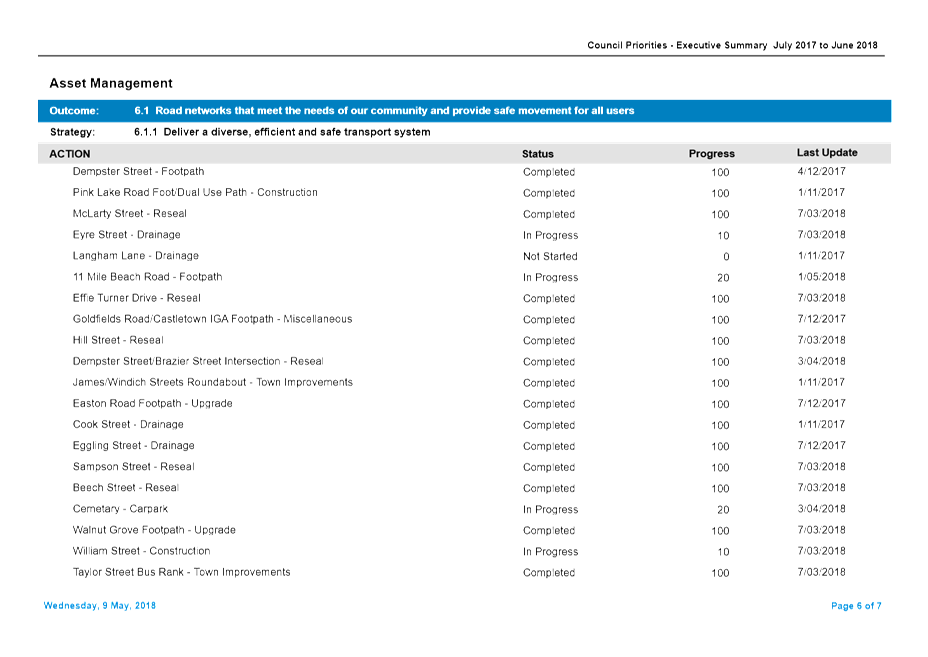Click progress value 20 for 11 Mile Beach Road

point(723,278)
